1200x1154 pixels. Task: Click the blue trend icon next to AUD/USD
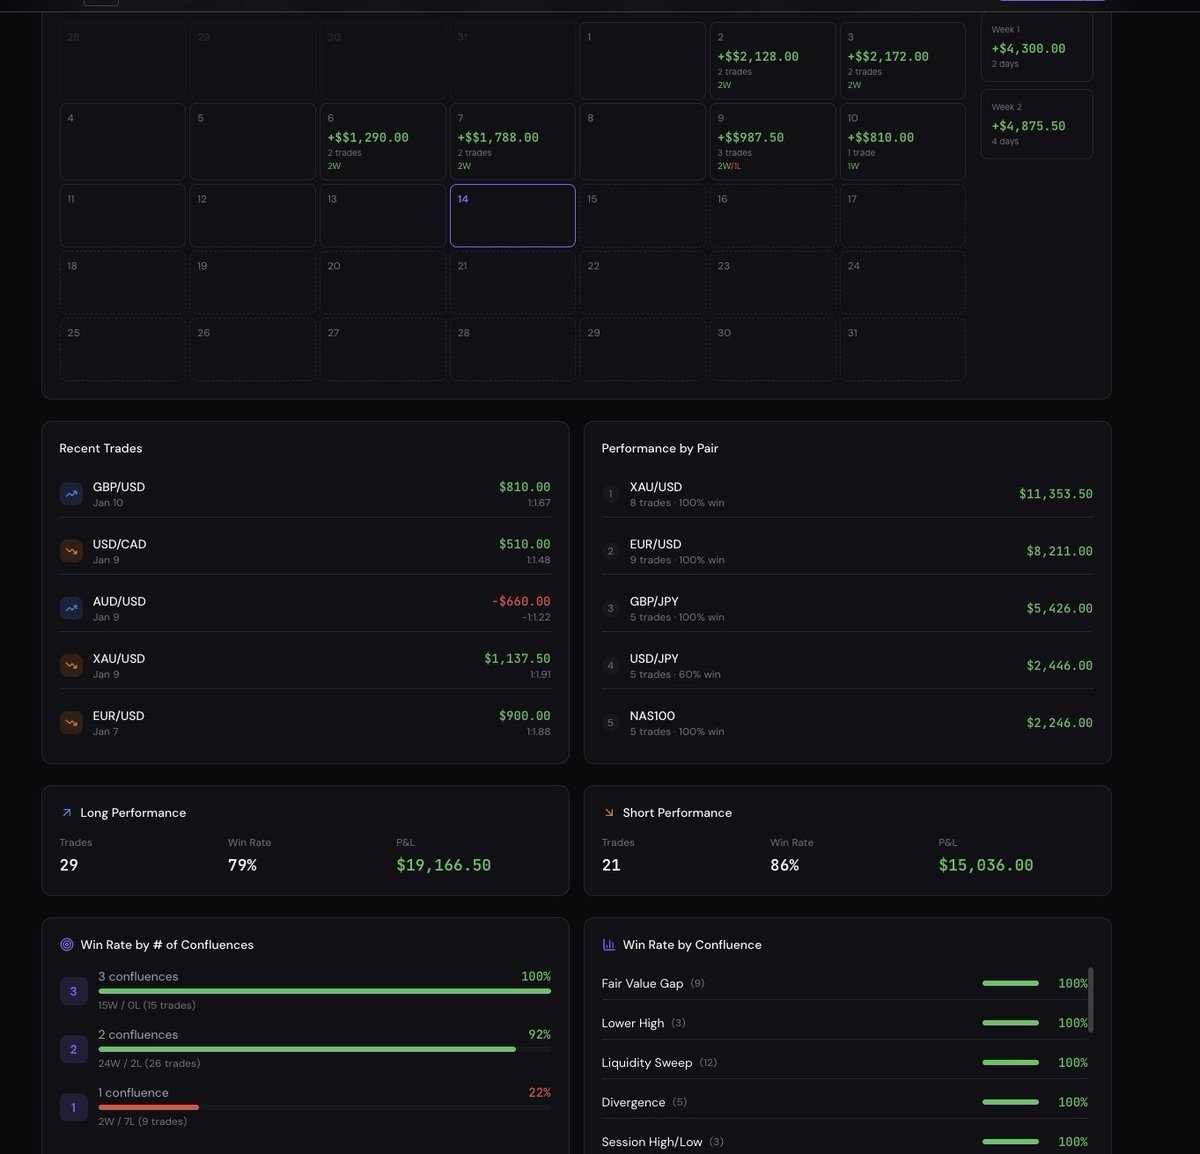pos(71,607)
